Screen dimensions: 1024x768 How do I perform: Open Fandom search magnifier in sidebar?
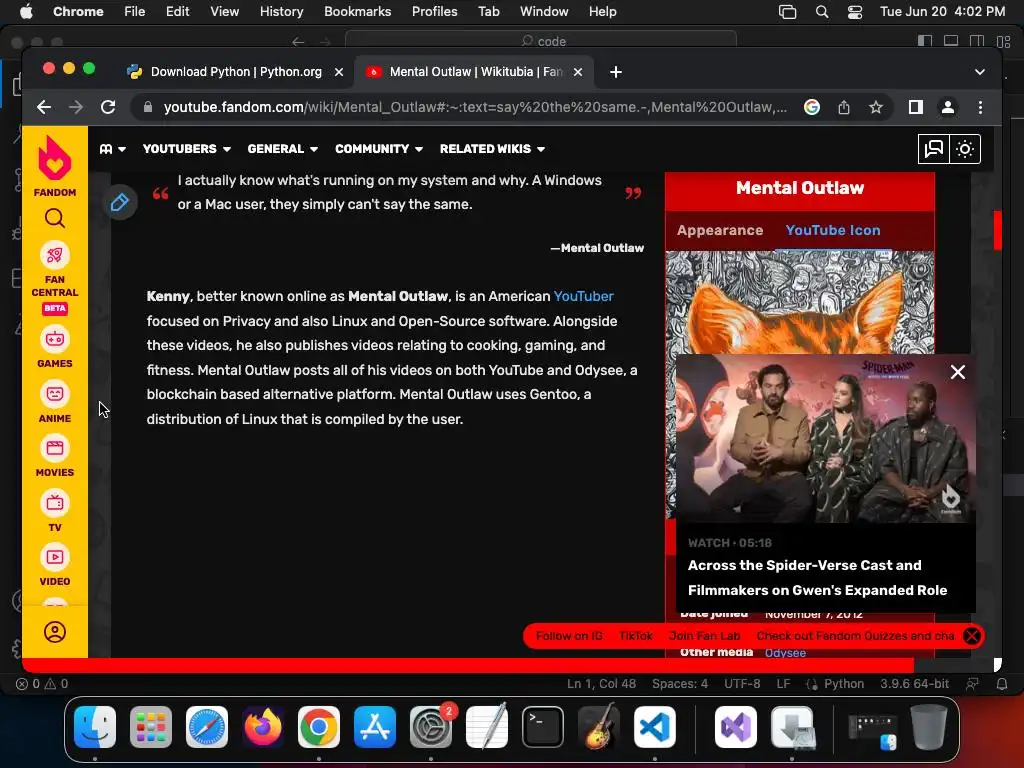tap(55, 218)
